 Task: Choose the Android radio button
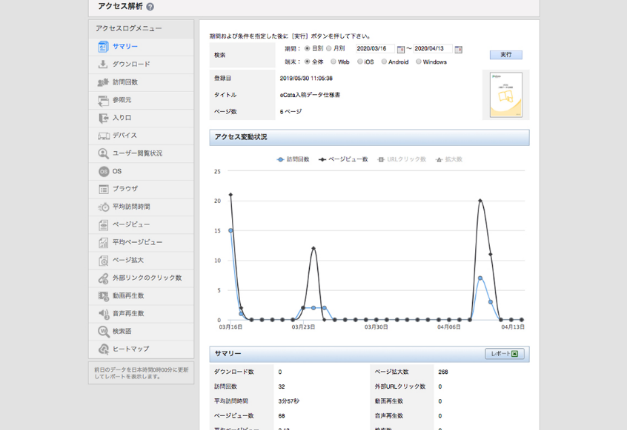click(x=383, y=62)
